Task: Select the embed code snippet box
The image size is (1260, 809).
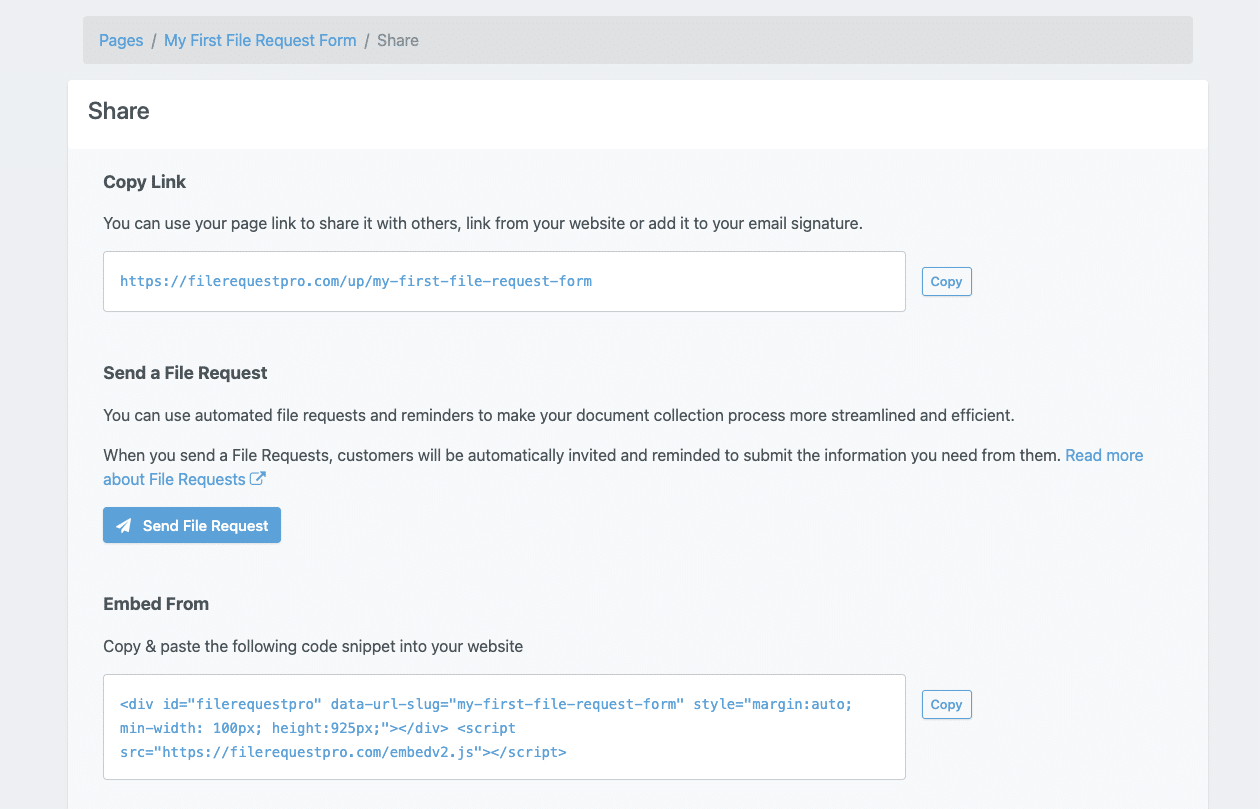Action: [x=504, y=727]
